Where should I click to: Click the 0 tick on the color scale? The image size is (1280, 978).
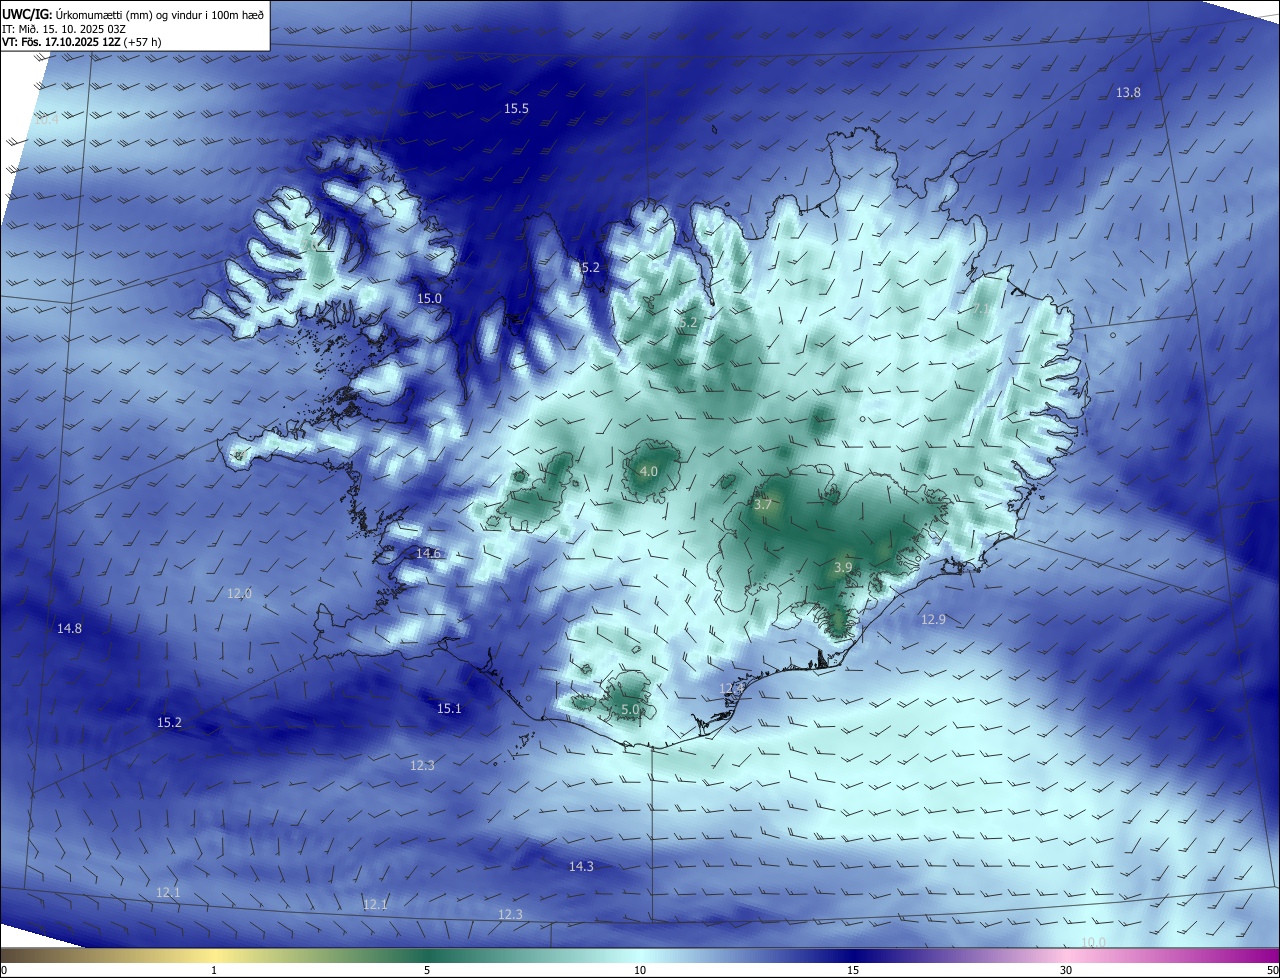pos(4,970)
